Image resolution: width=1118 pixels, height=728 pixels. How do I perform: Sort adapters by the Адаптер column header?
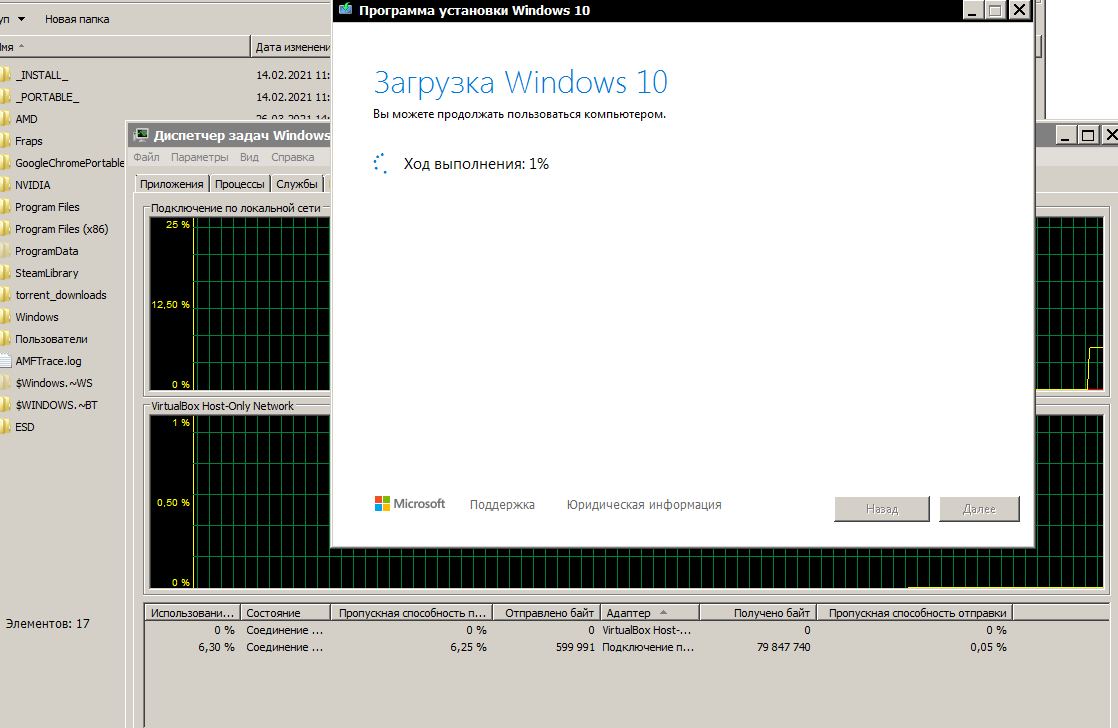coord(650,612)
